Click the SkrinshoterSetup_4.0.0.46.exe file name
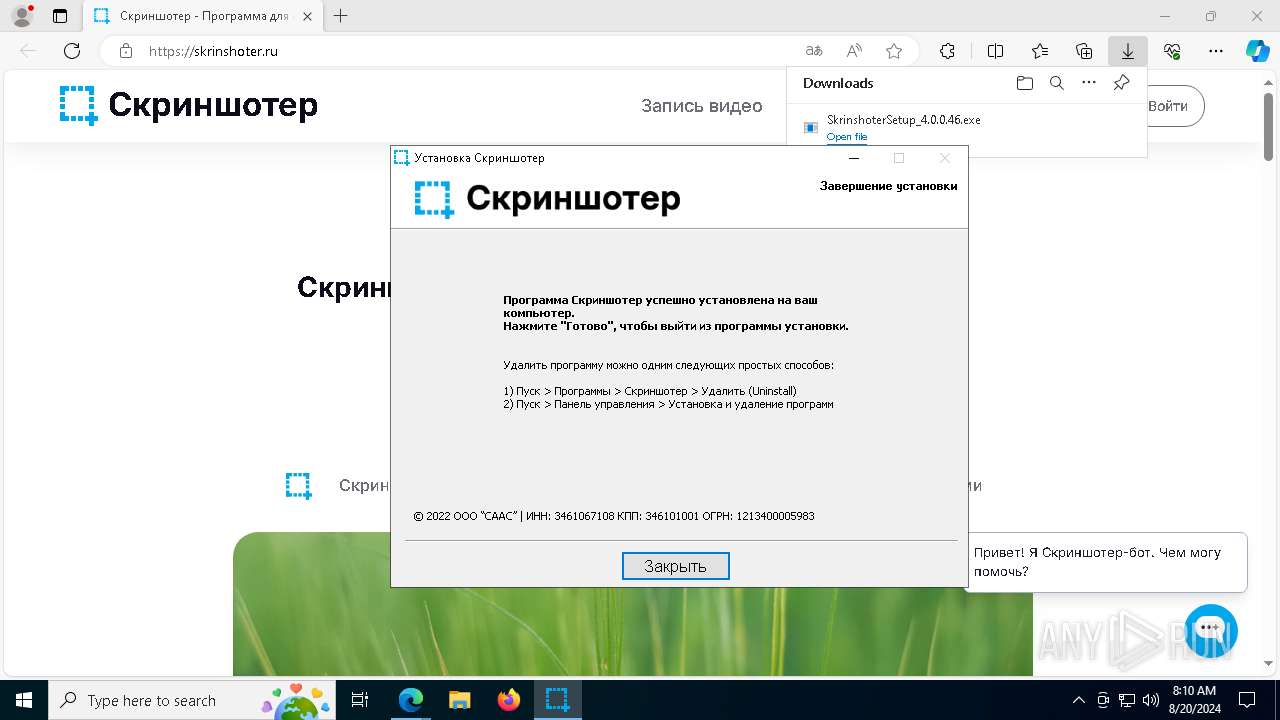This screenshot has height=720, width=1280. tap(903, 119)
